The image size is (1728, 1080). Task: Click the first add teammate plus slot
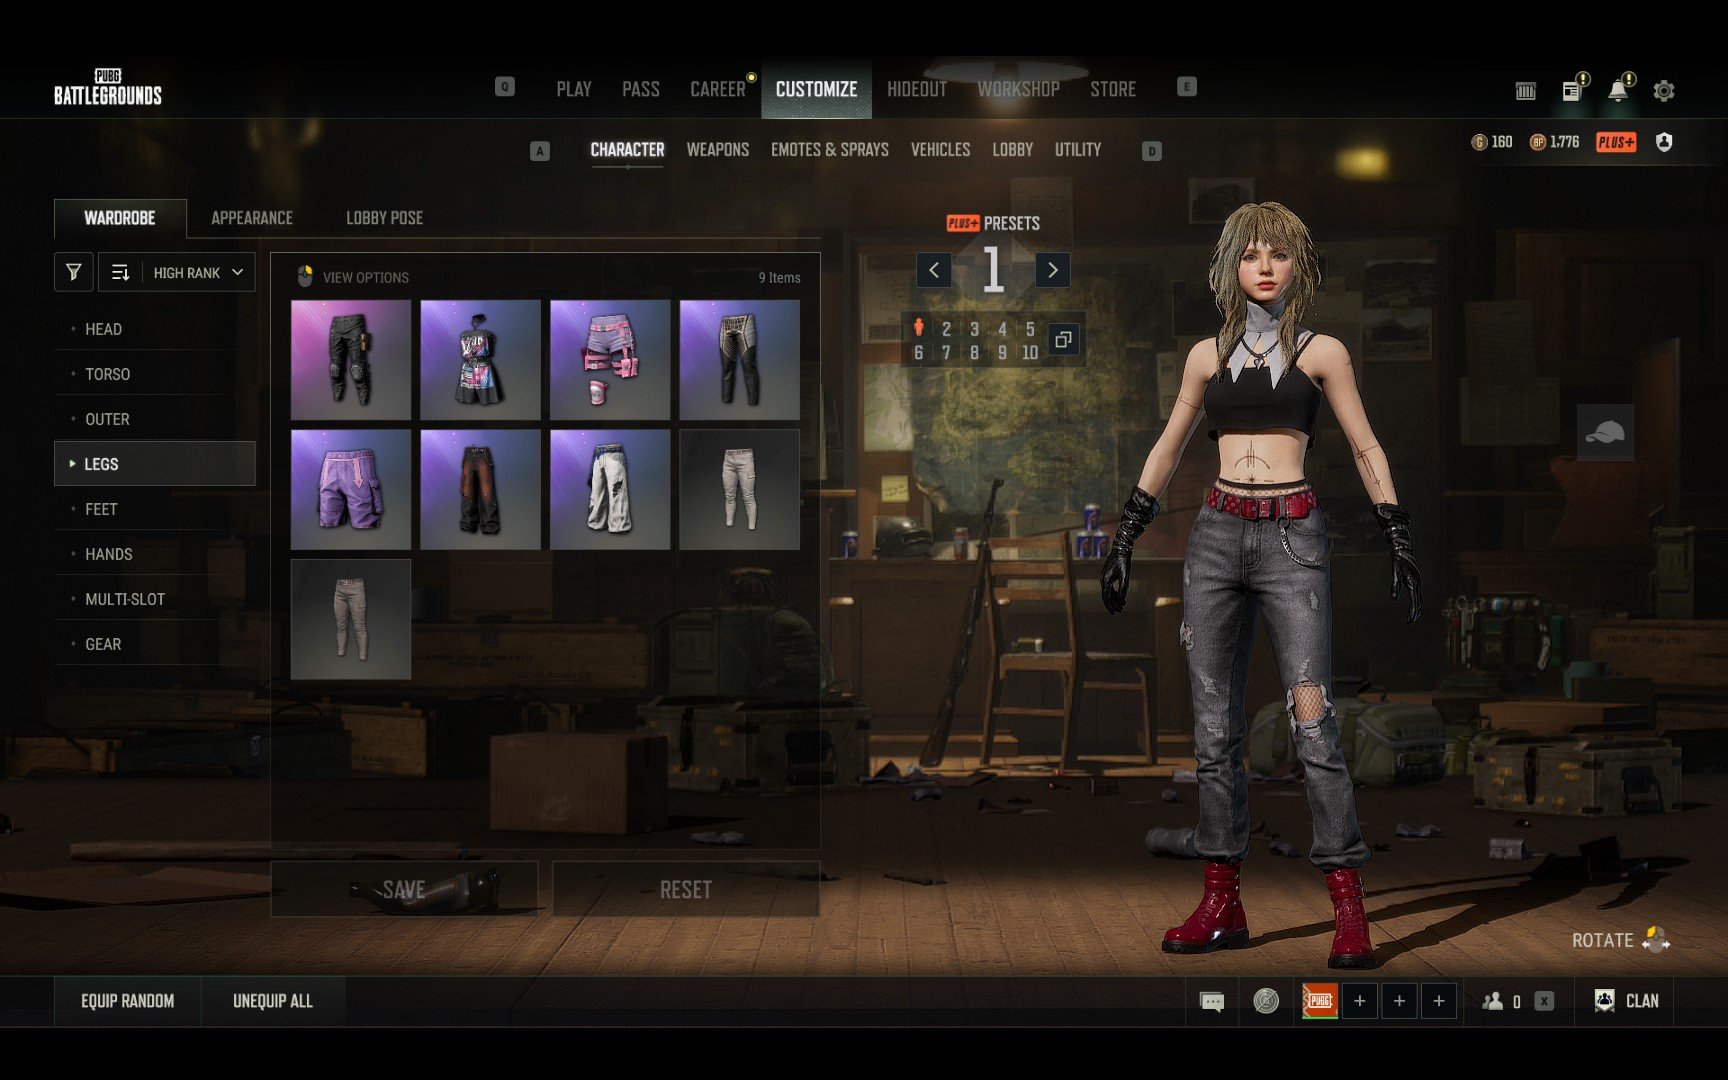(x=1359, y=1001)
